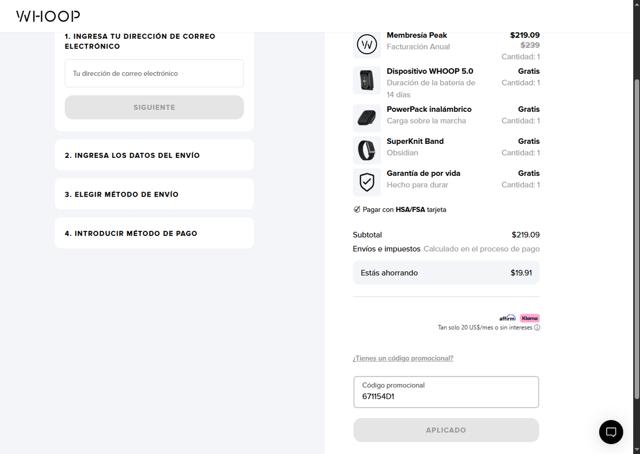
Task: Toggle the Pagar con HSA/FSA tarjeta checkbox
Action: 357,210
